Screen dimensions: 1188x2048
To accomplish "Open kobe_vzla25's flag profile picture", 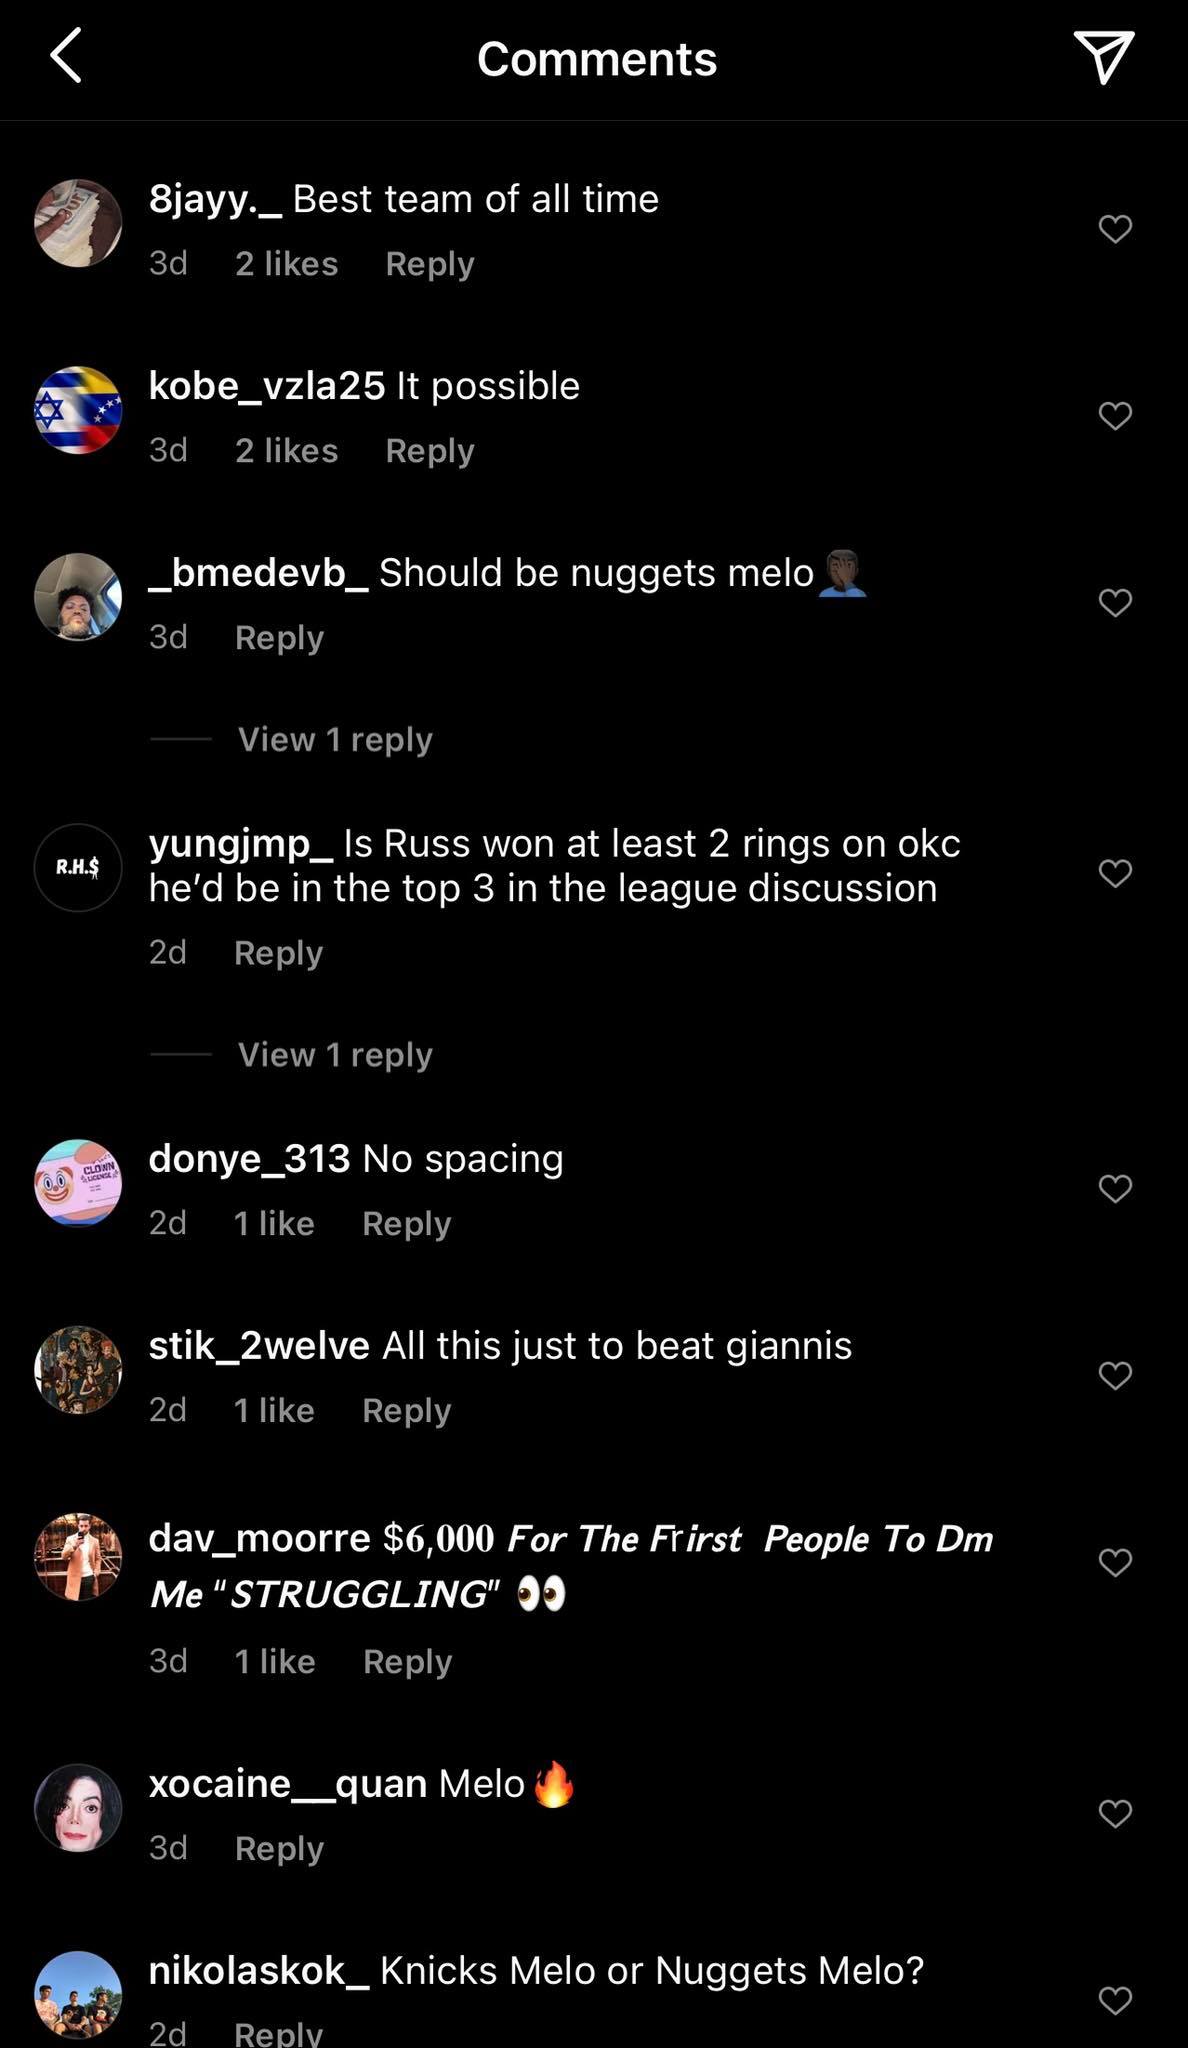I will tap(78, 410).
